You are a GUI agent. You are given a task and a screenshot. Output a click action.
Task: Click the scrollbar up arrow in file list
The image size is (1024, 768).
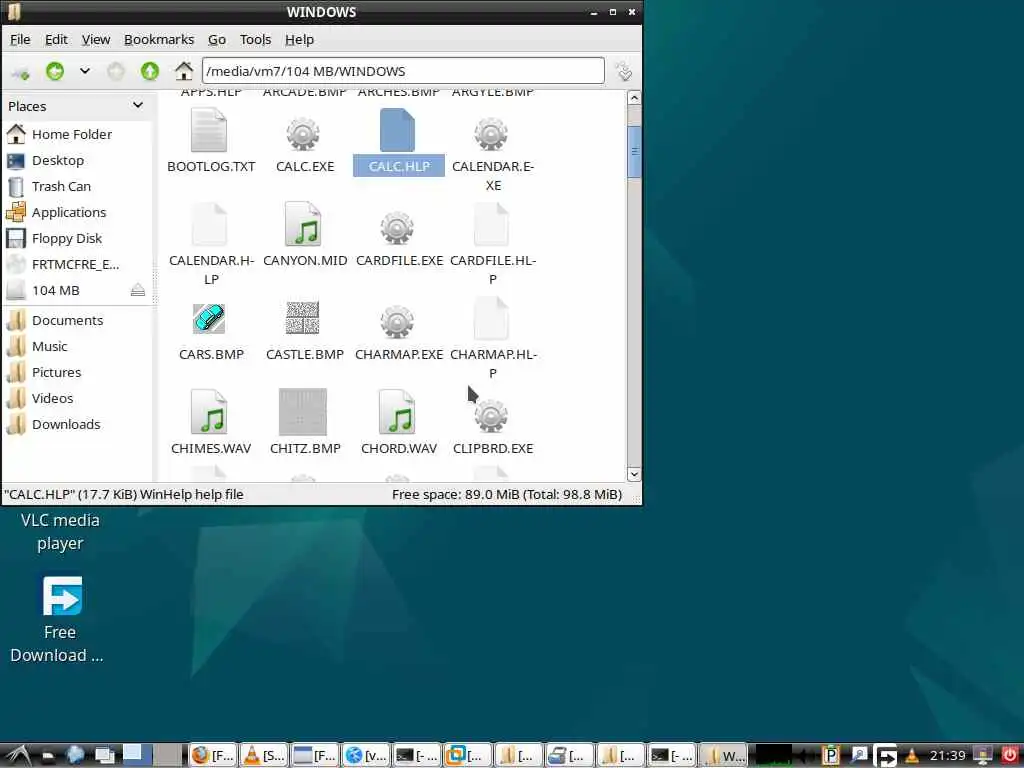pos(634,98)
